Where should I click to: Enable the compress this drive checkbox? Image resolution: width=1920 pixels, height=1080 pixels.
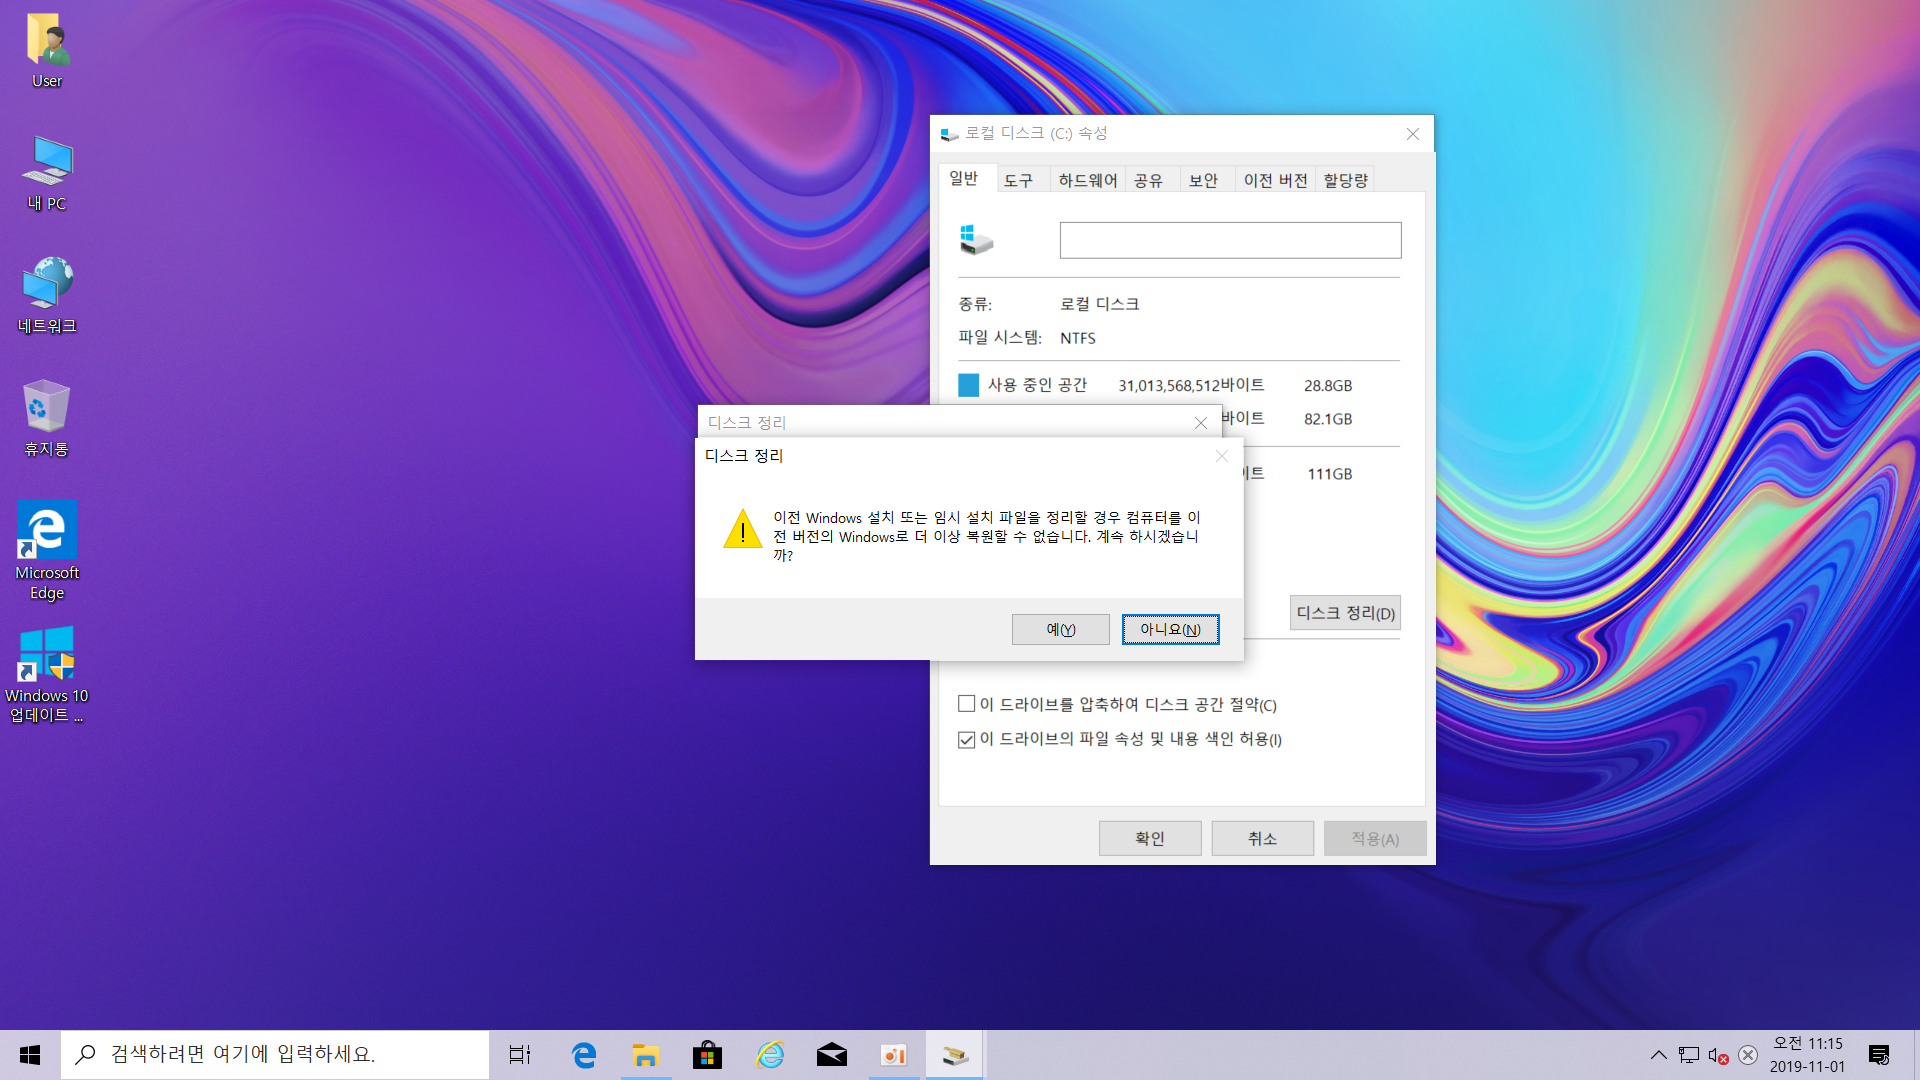coord(966,704)
